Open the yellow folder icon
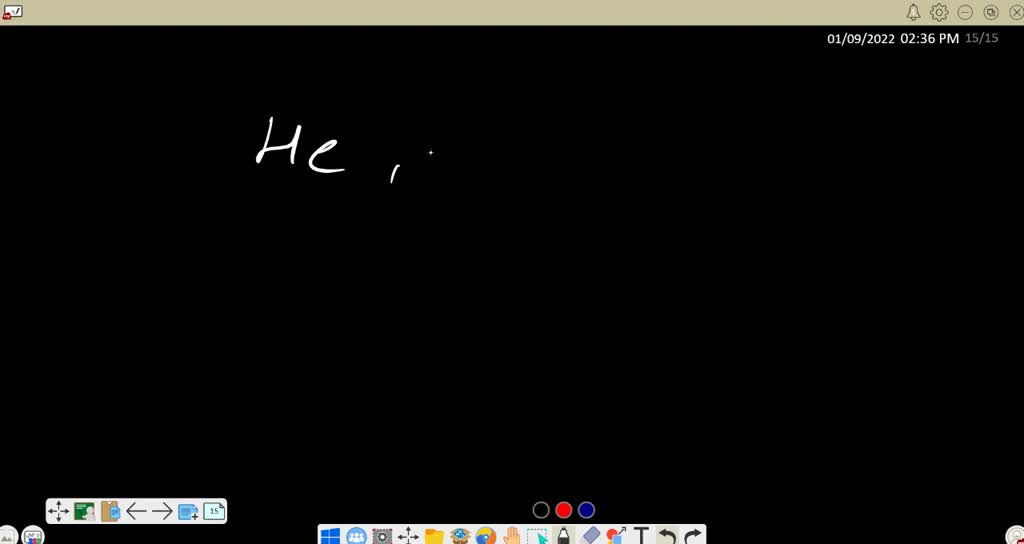1024x544 pixels. [x=434, y=537]
